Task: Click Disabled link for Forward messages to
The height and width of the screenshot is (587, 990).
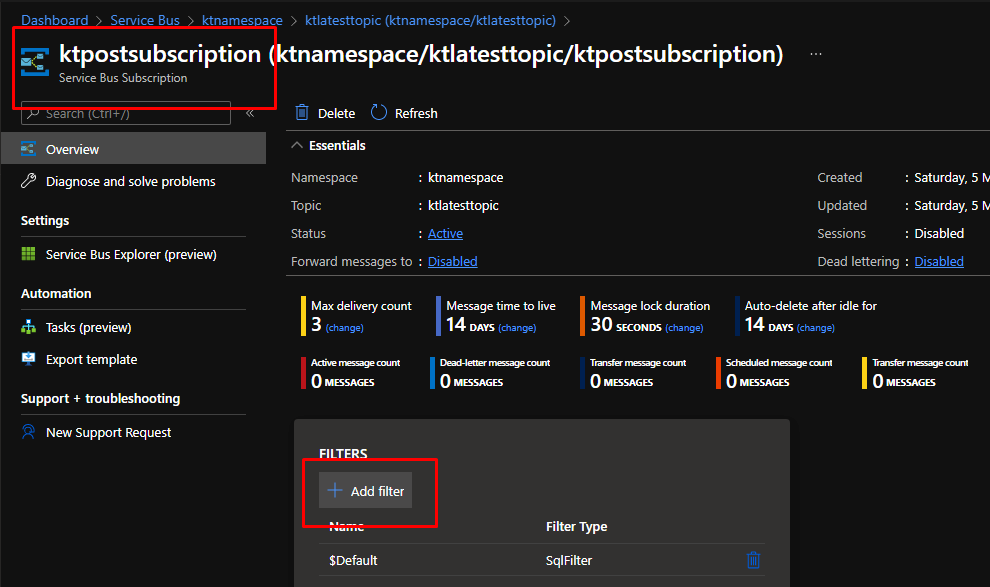Action: 452,262
